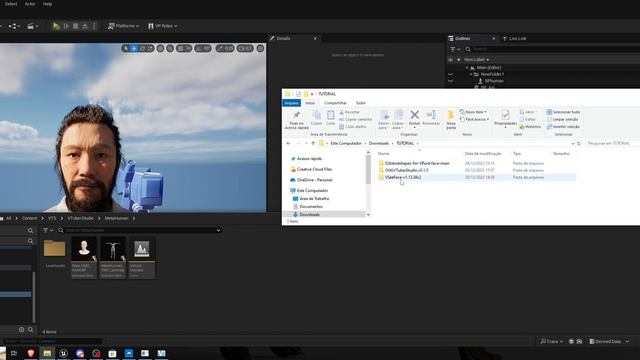Open the Actor menu in Unreal Editor
Screen dimensions: 640x360
pyautogui.click(x=30, y=4)
